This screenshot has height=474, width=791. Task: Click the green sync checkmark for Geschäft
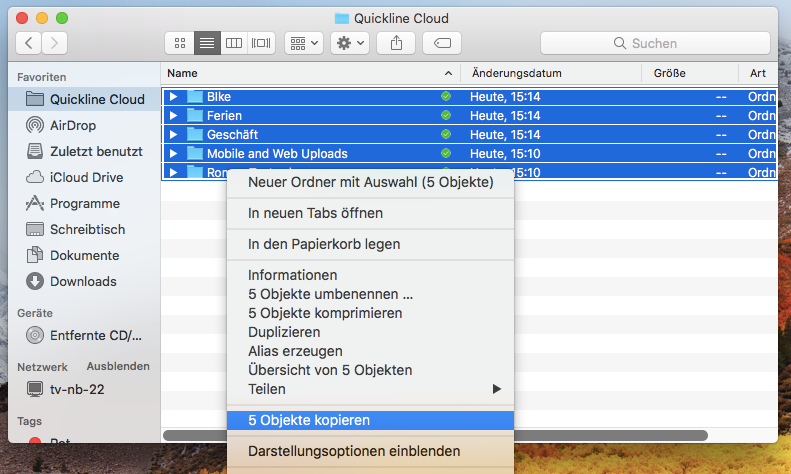pos(446,134)
